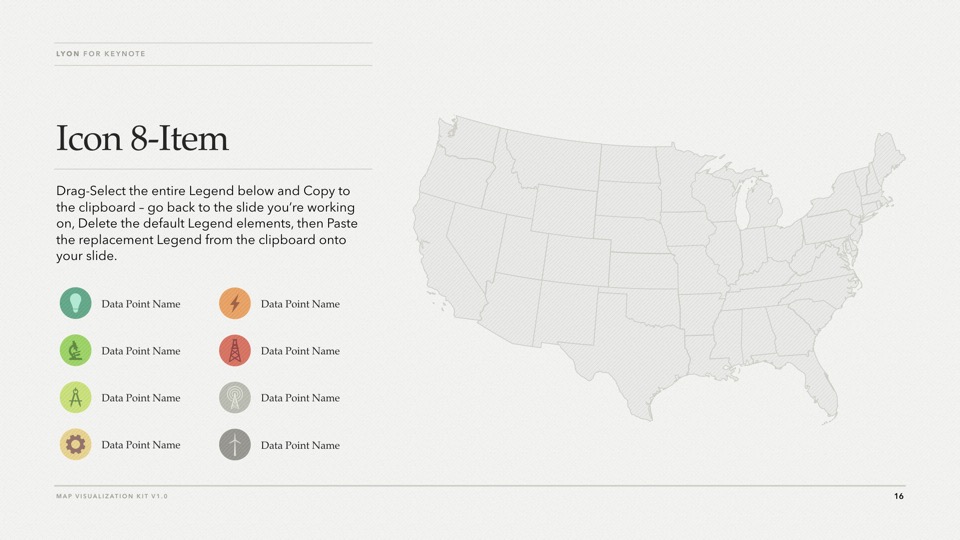Select the gray radio antenna icon
Screen dimensions: 960x540
[x=235, y=397]
